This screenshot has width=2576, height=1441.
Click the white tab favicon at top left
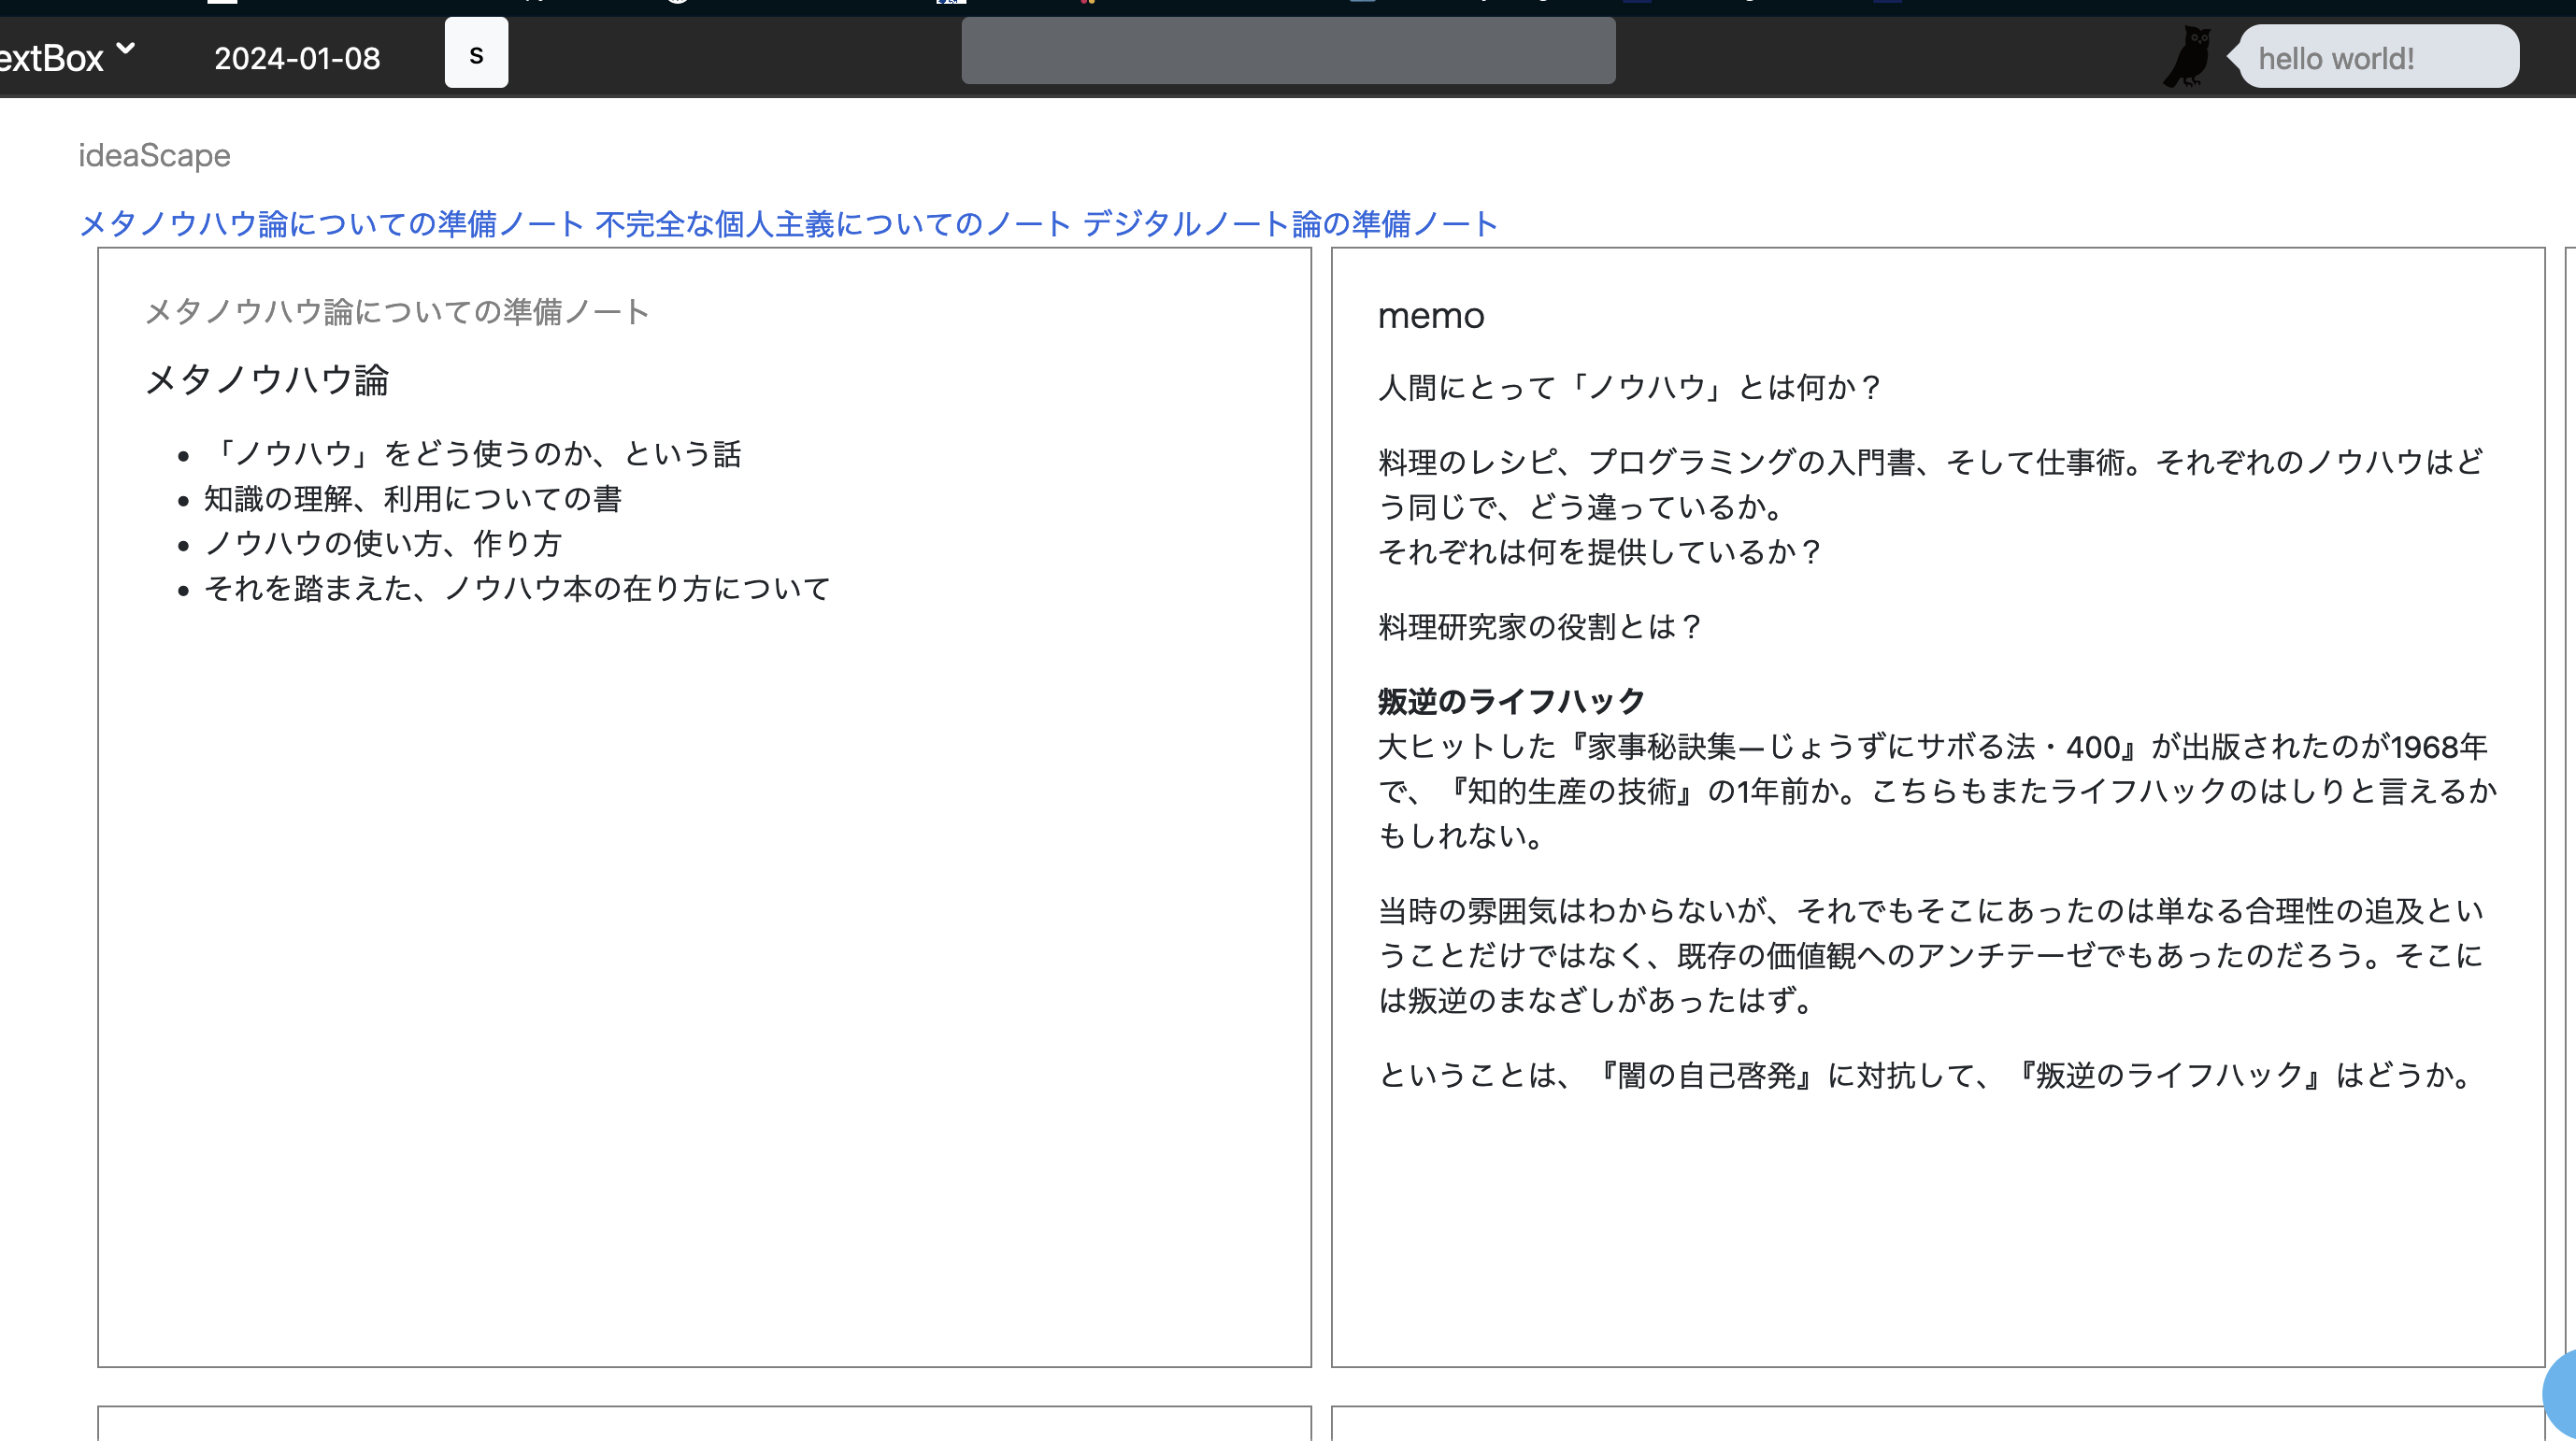pos(222,5)
